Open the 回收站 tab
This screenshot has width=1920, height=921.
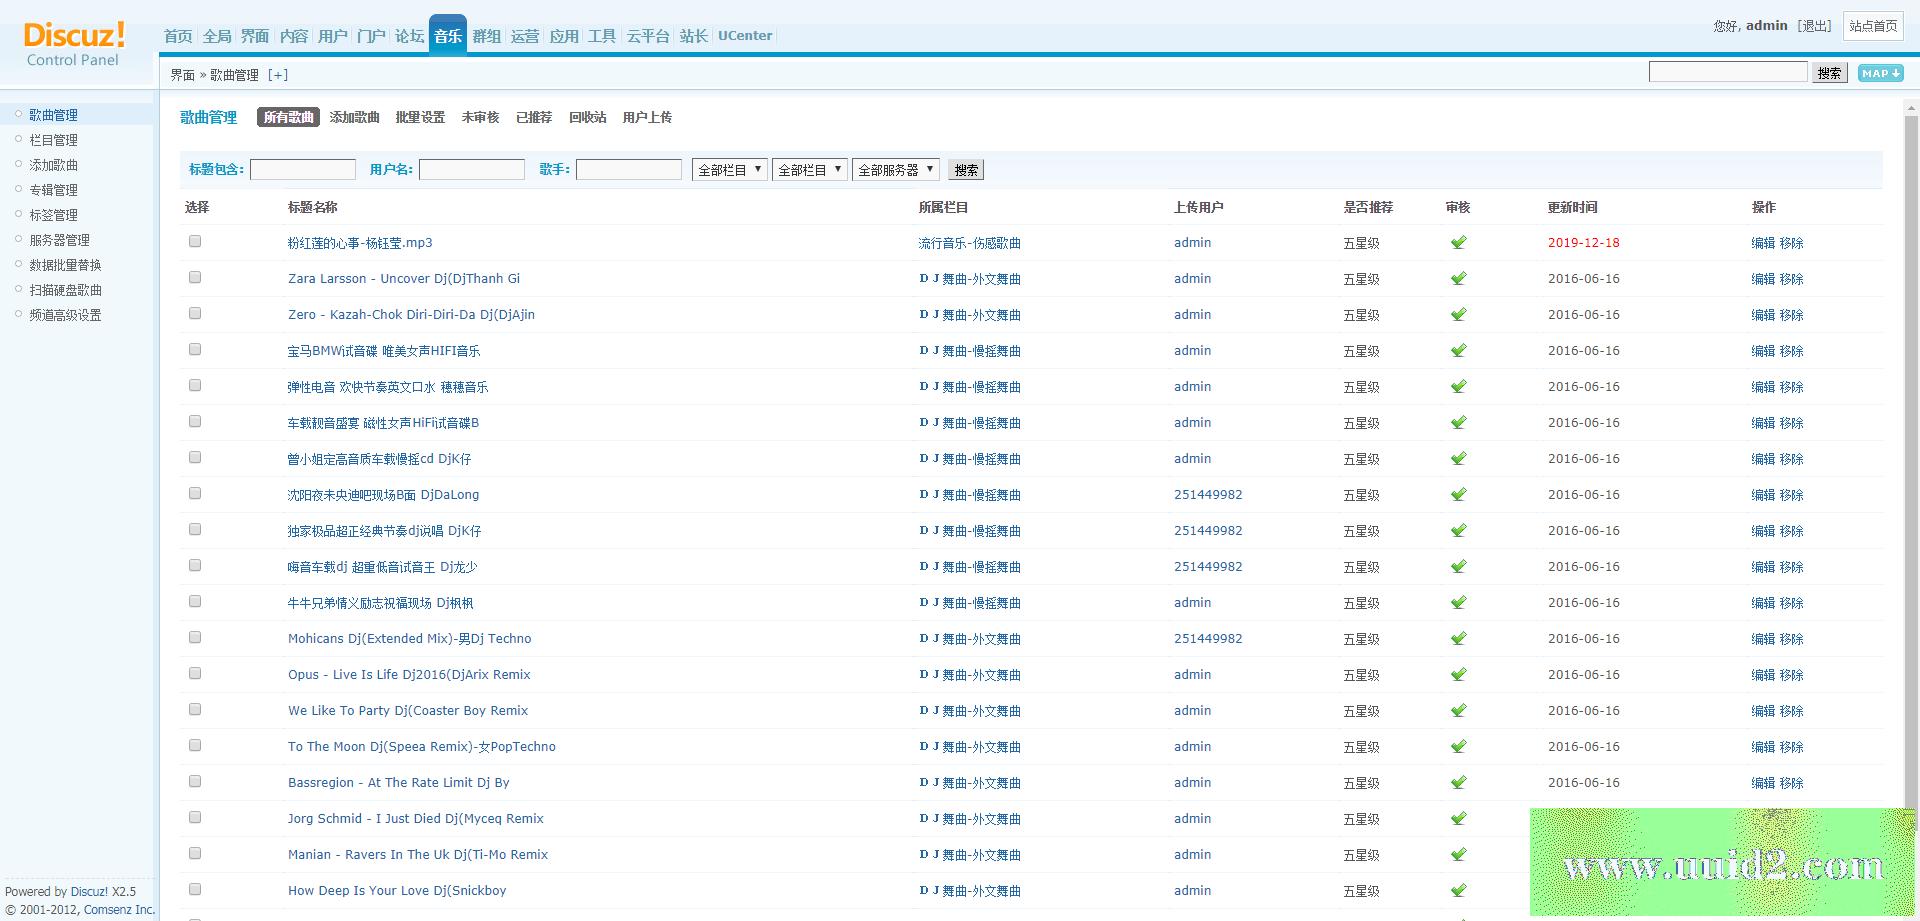pyautogui.click(x=587, y=118)
